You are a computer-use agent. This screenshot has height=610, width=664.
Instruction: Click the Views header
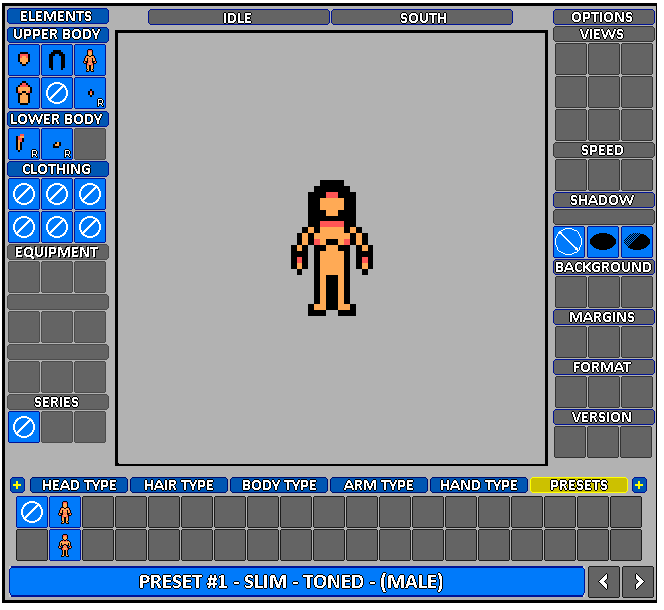[604, 34]
